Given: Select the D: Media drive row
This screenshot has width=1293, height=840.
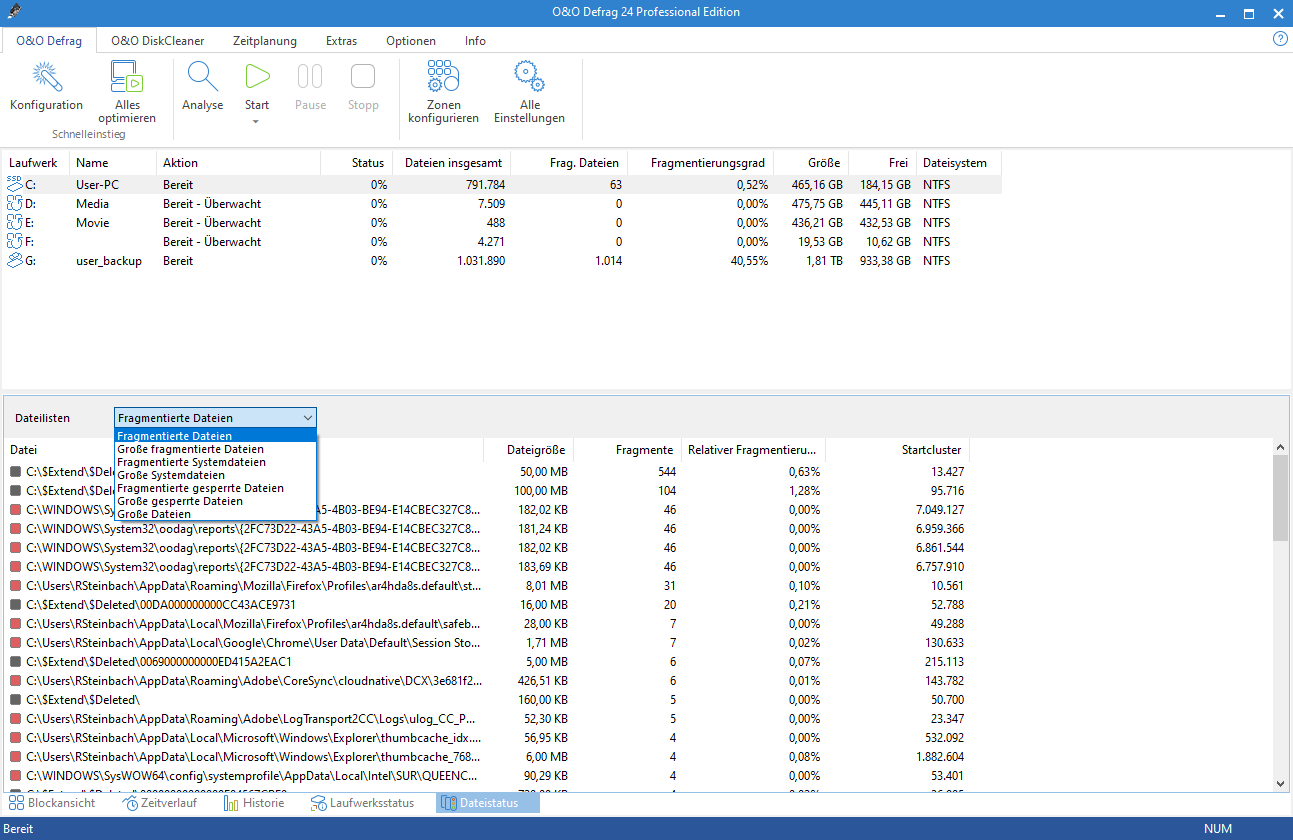Looking at the screenshot, I should tap(92, 204).
